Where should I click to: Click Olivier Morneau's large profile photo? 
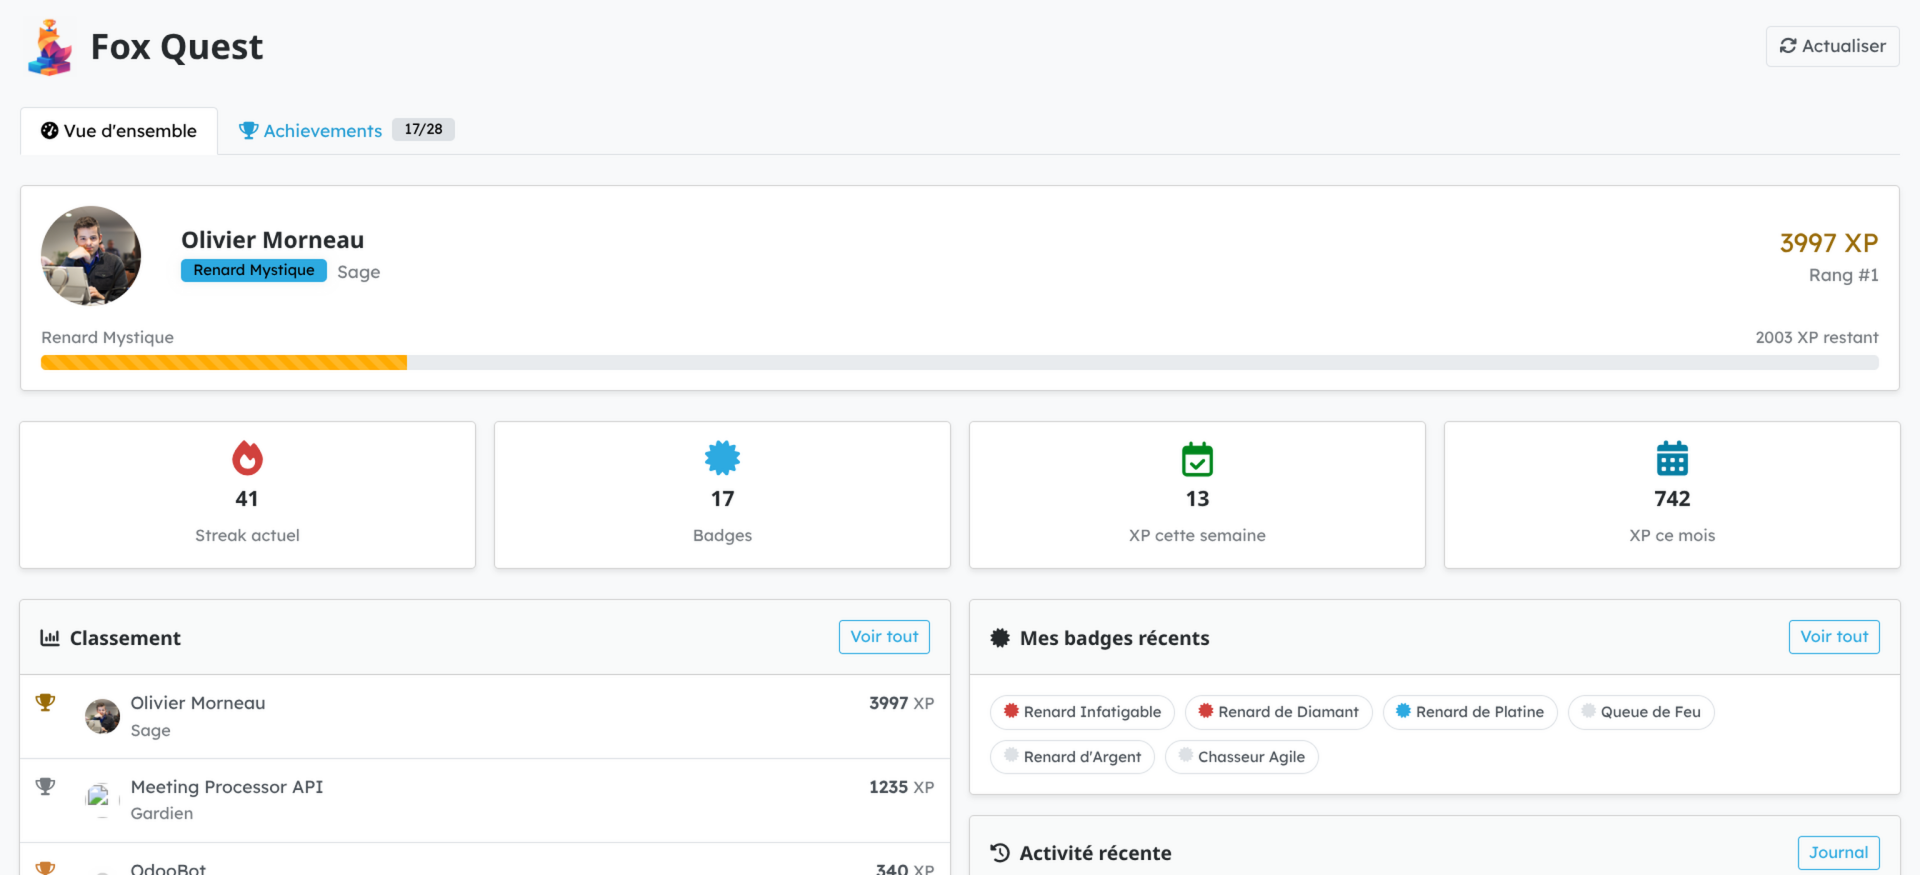[x=91, y=256]
